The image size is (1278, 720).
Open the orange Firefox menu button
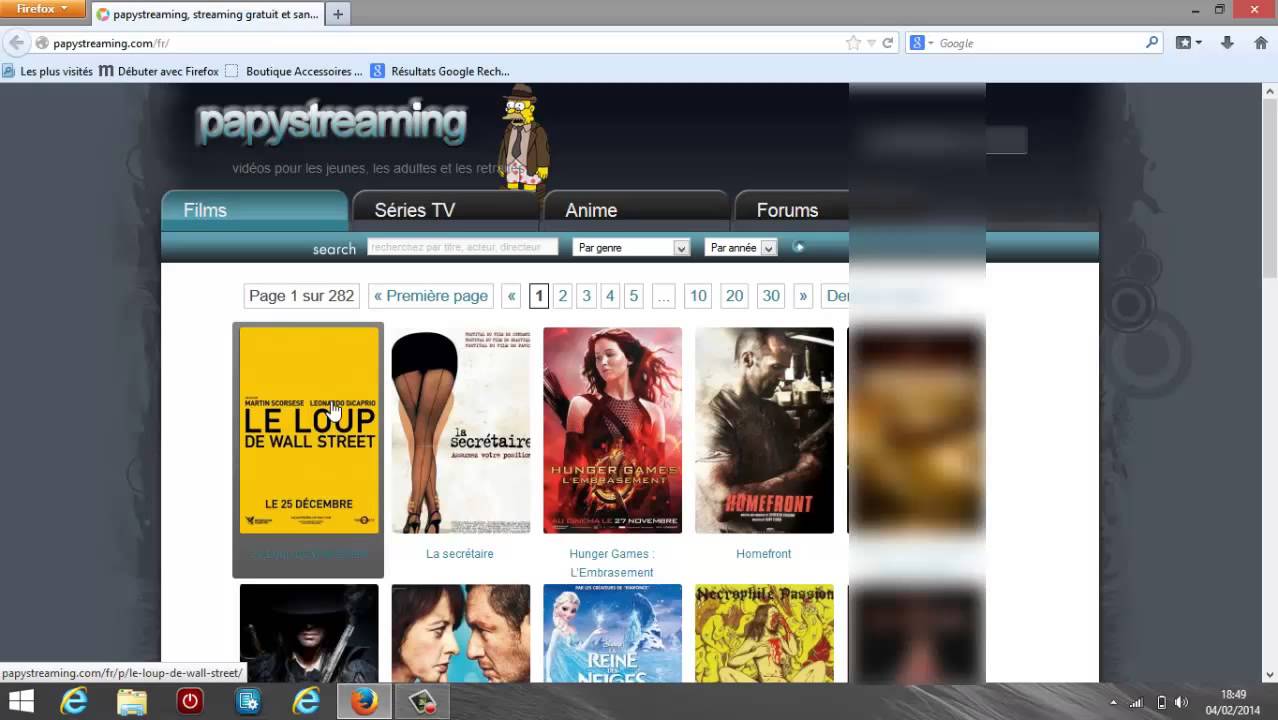(43, 9)
